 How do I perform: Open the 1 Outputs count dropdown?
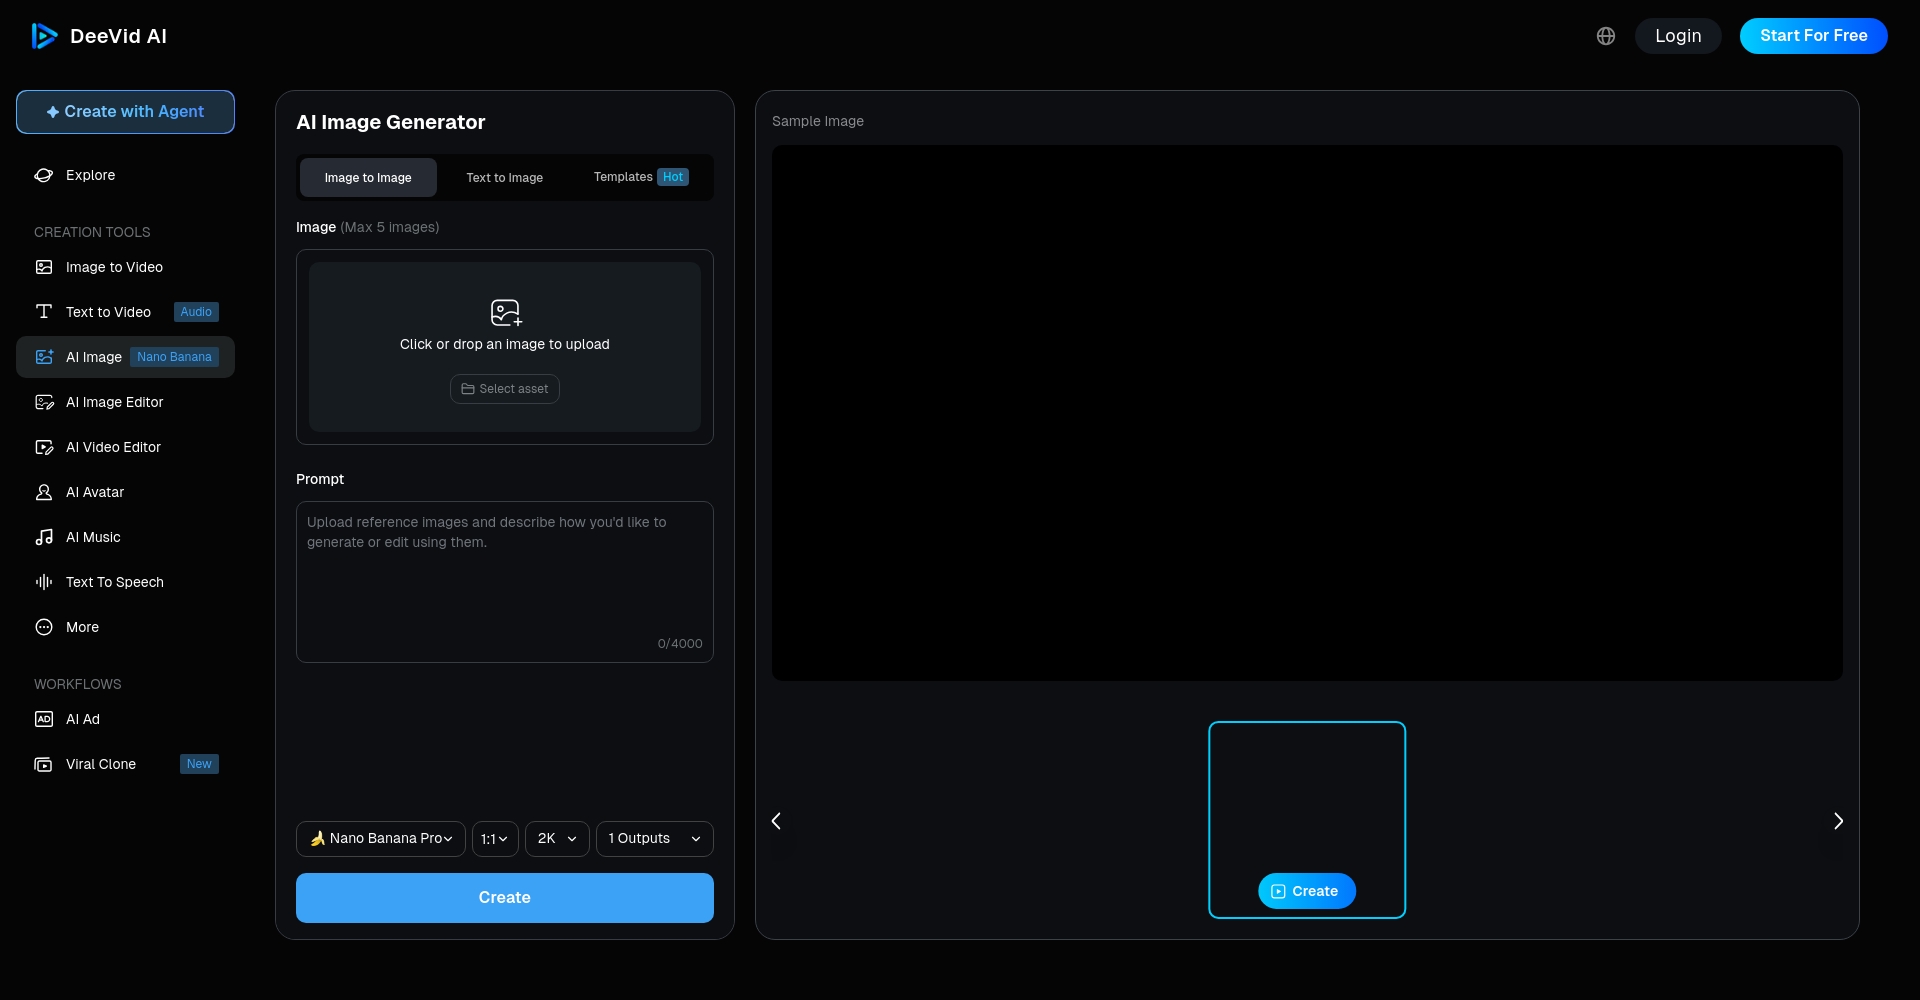[x=654, y=839]
